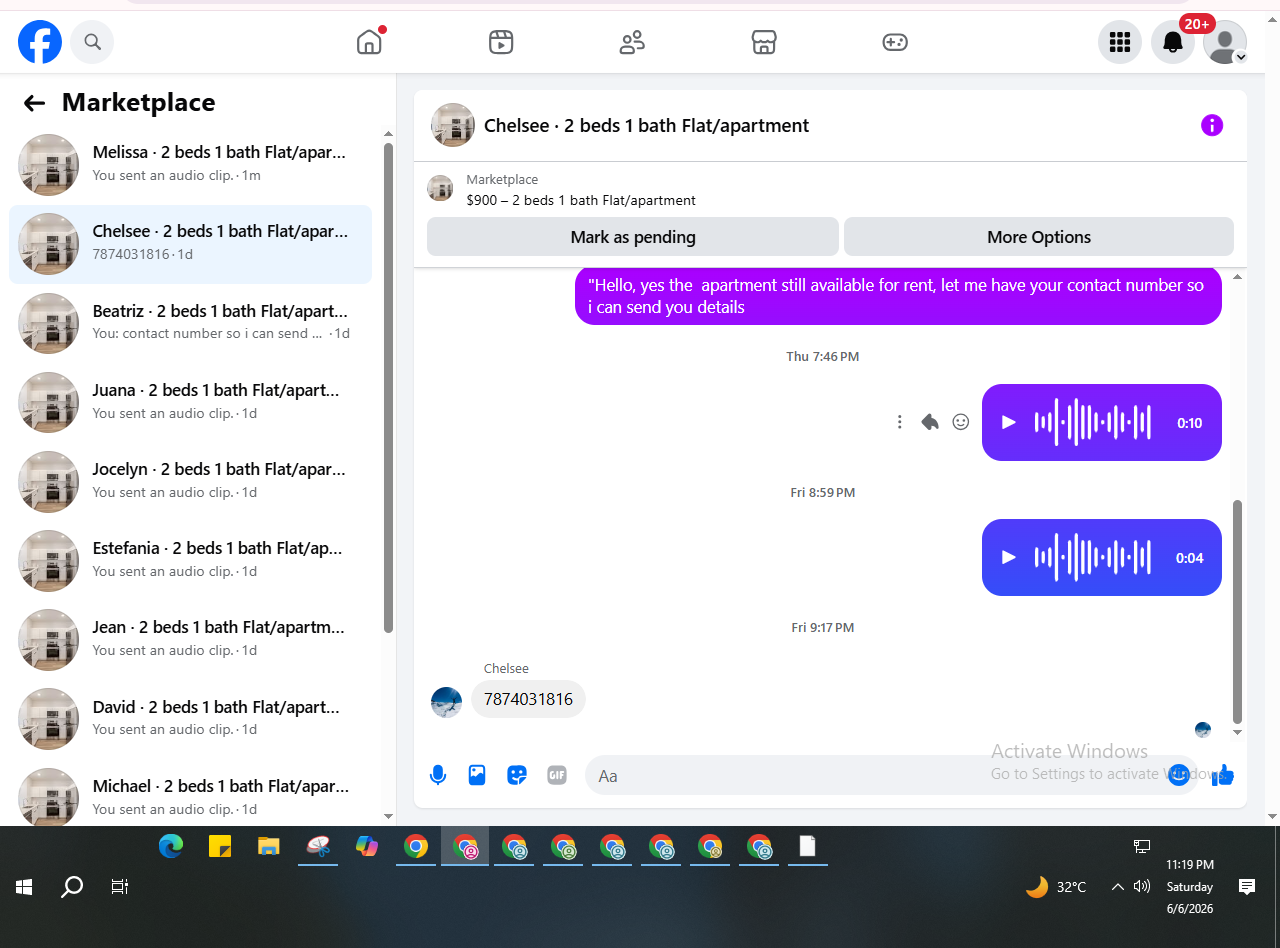The image size is (1280, 948).
Task: Open the Estefania conversation
Action: (190, 560)
